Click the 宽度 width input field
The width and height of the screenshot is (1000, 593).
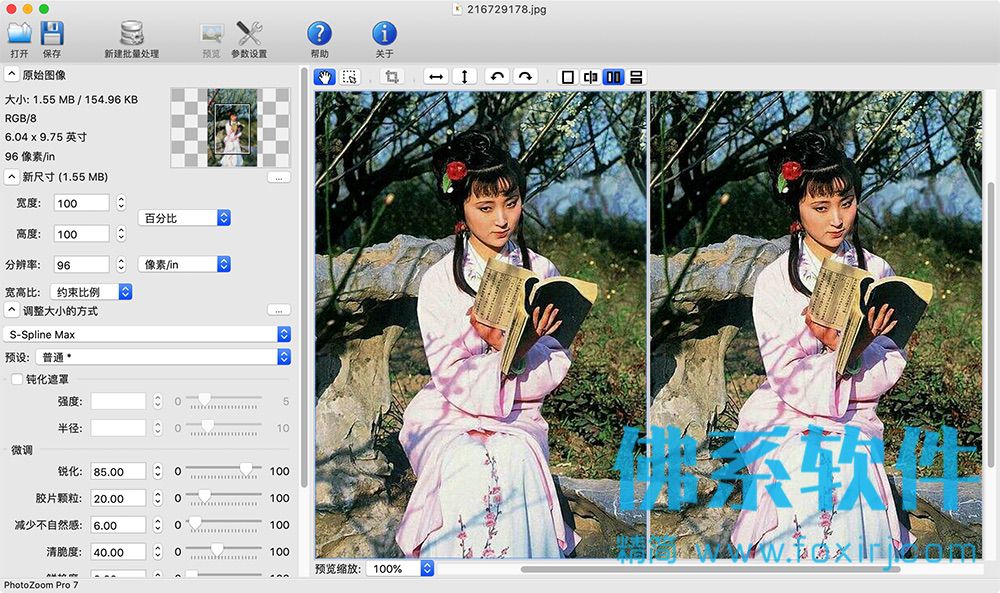tap(82, 203)
